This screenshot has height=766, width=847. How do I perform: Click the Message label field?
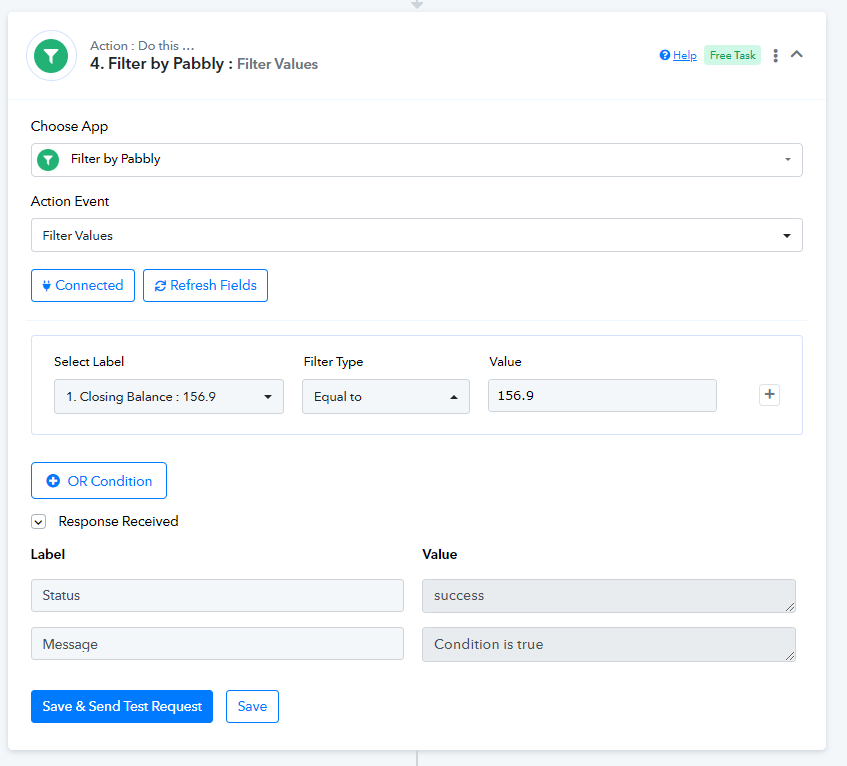pyautogui.click(x=217, y=643)
